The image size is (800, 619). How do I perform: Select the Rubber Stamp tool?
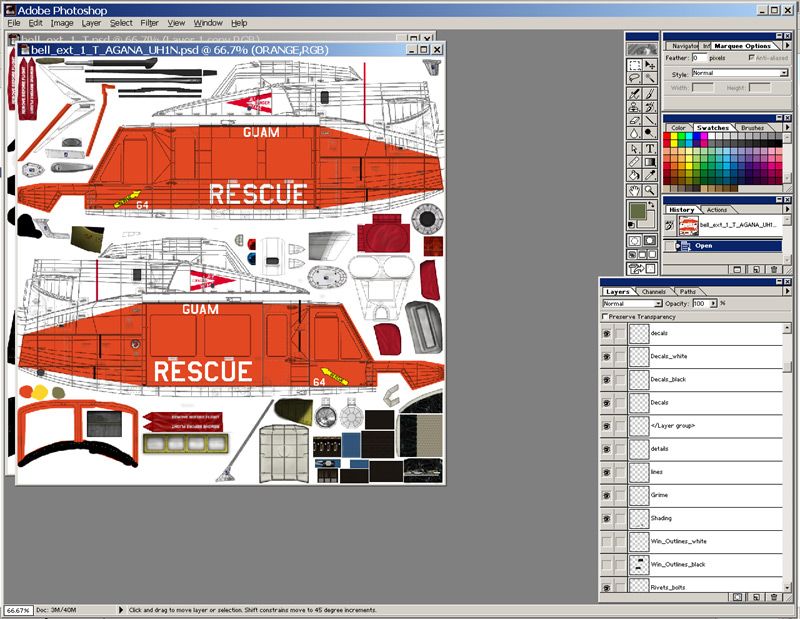tap(634, 107)
